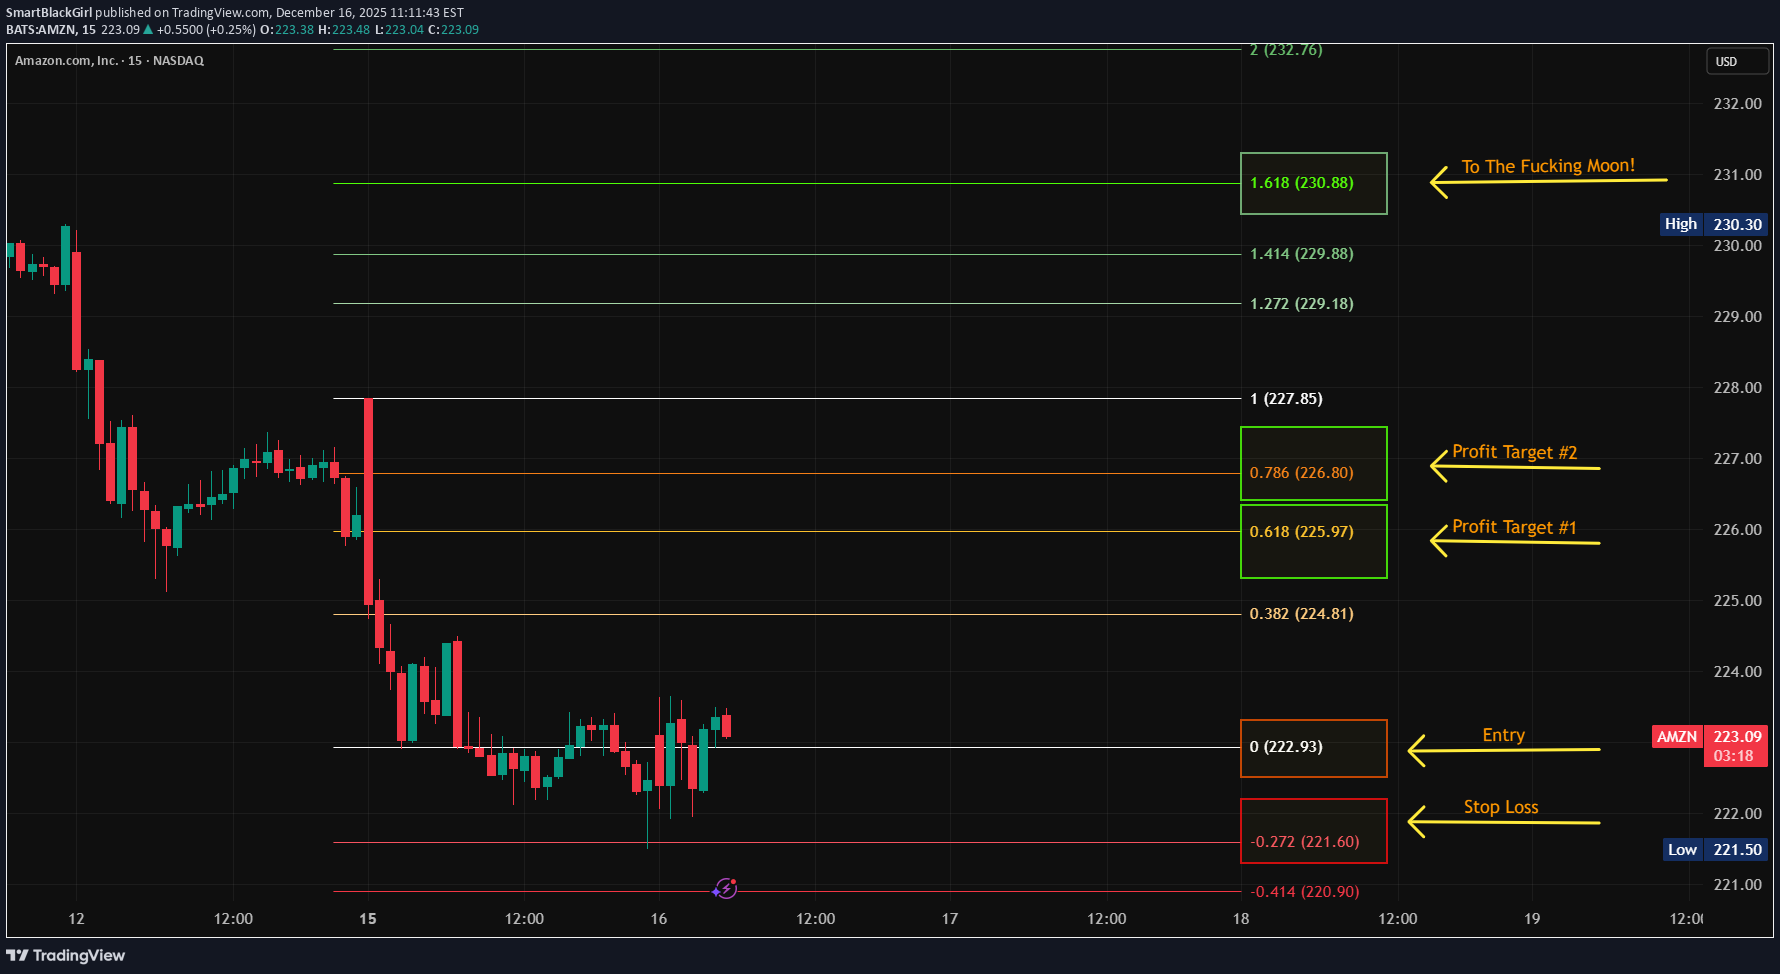Click the SmartBlackGirl author name
The height and width of the screenshot is (974, 1780).
(x=49, y=13)
